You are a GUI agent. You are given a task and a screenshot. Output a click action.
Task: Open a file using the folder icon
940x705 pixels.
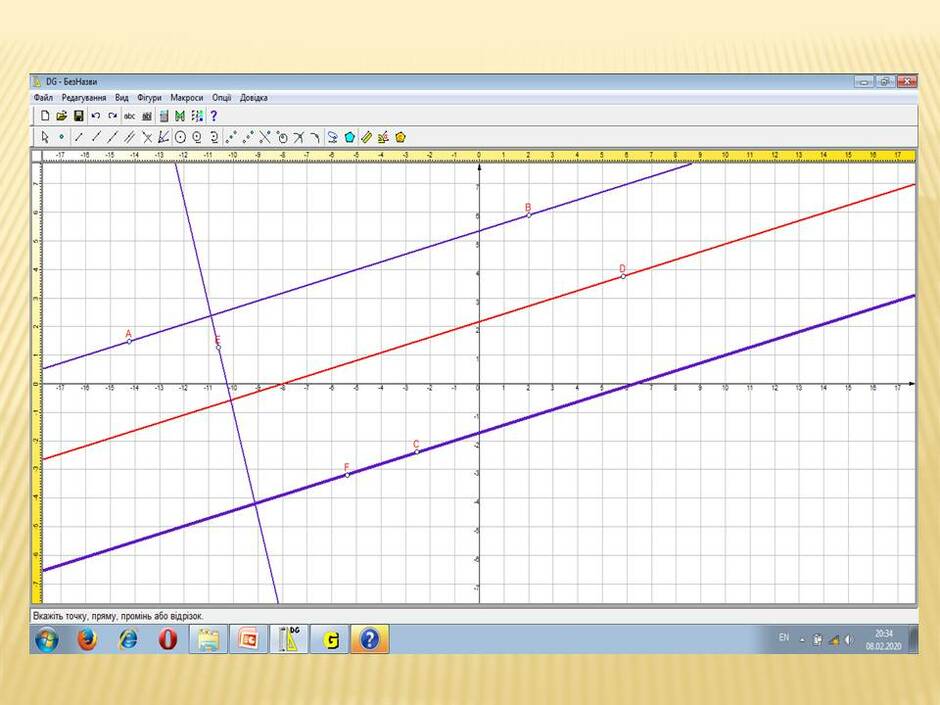click(61, 116)
